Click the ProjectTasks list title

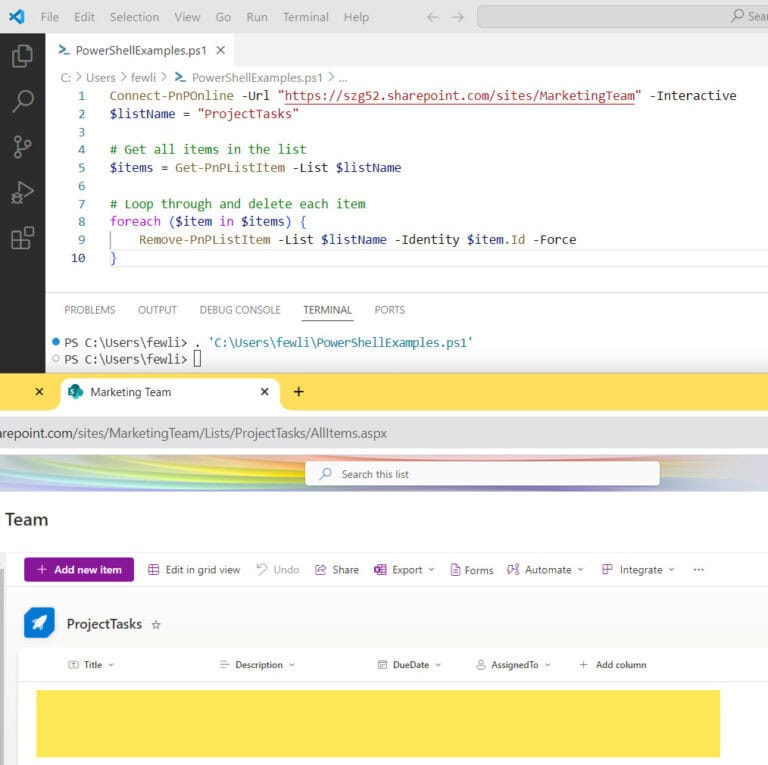click(x=104, y=624)
